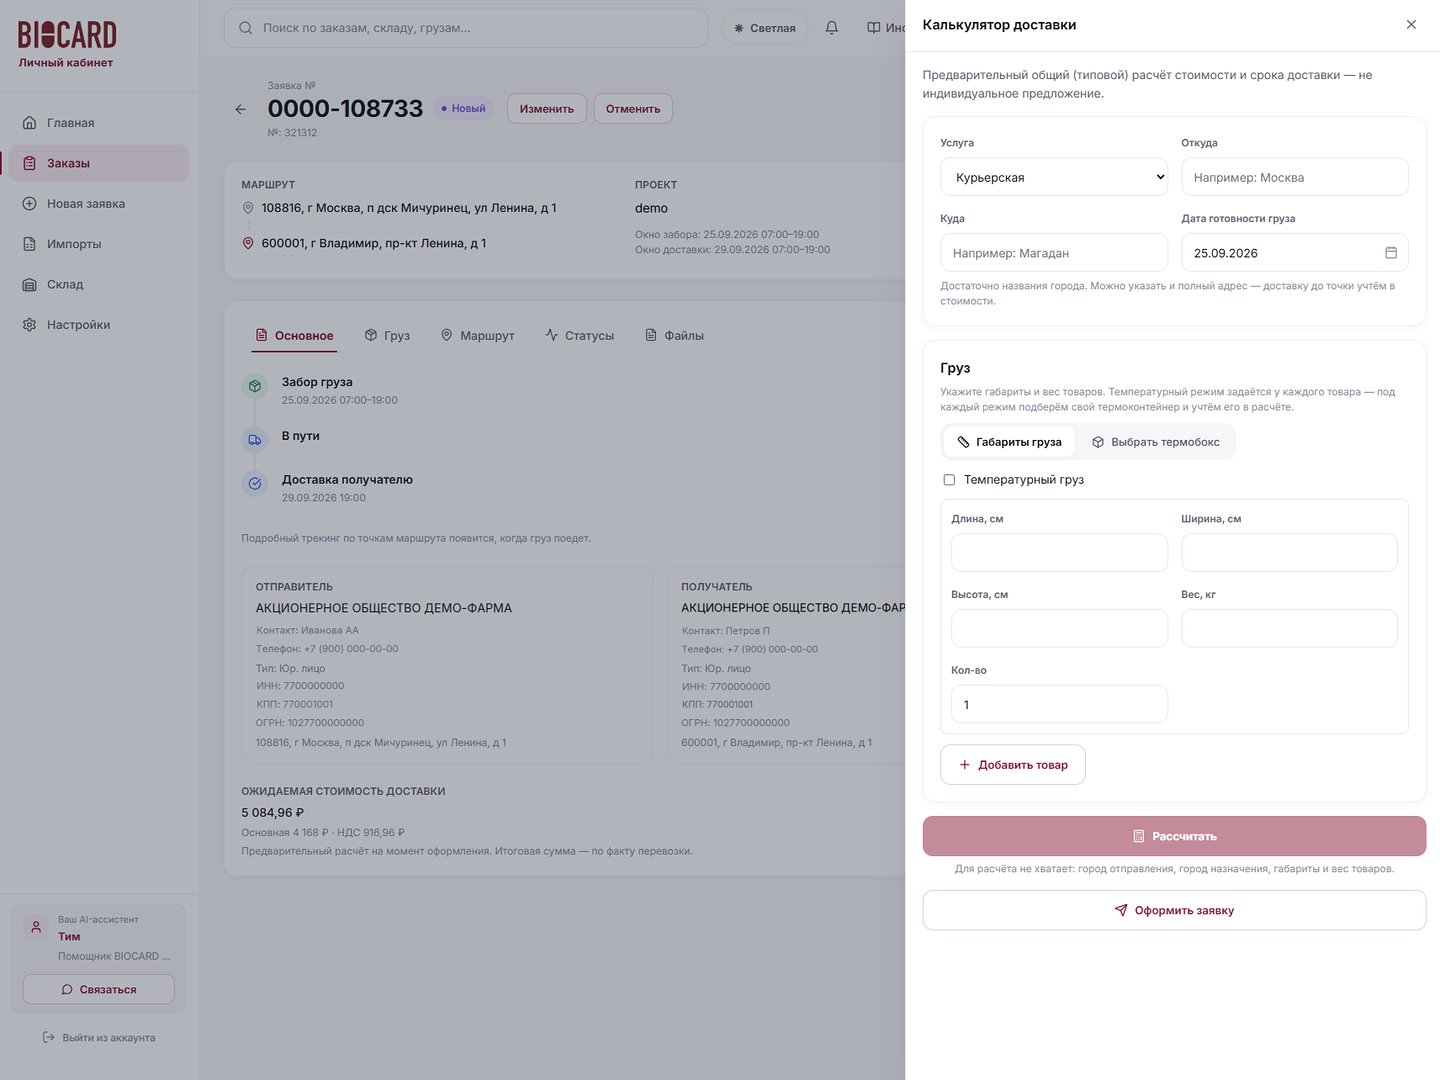Click the pickup box status icon
Viewport: 1440px width, 1080px height.
tap(255, 386)
